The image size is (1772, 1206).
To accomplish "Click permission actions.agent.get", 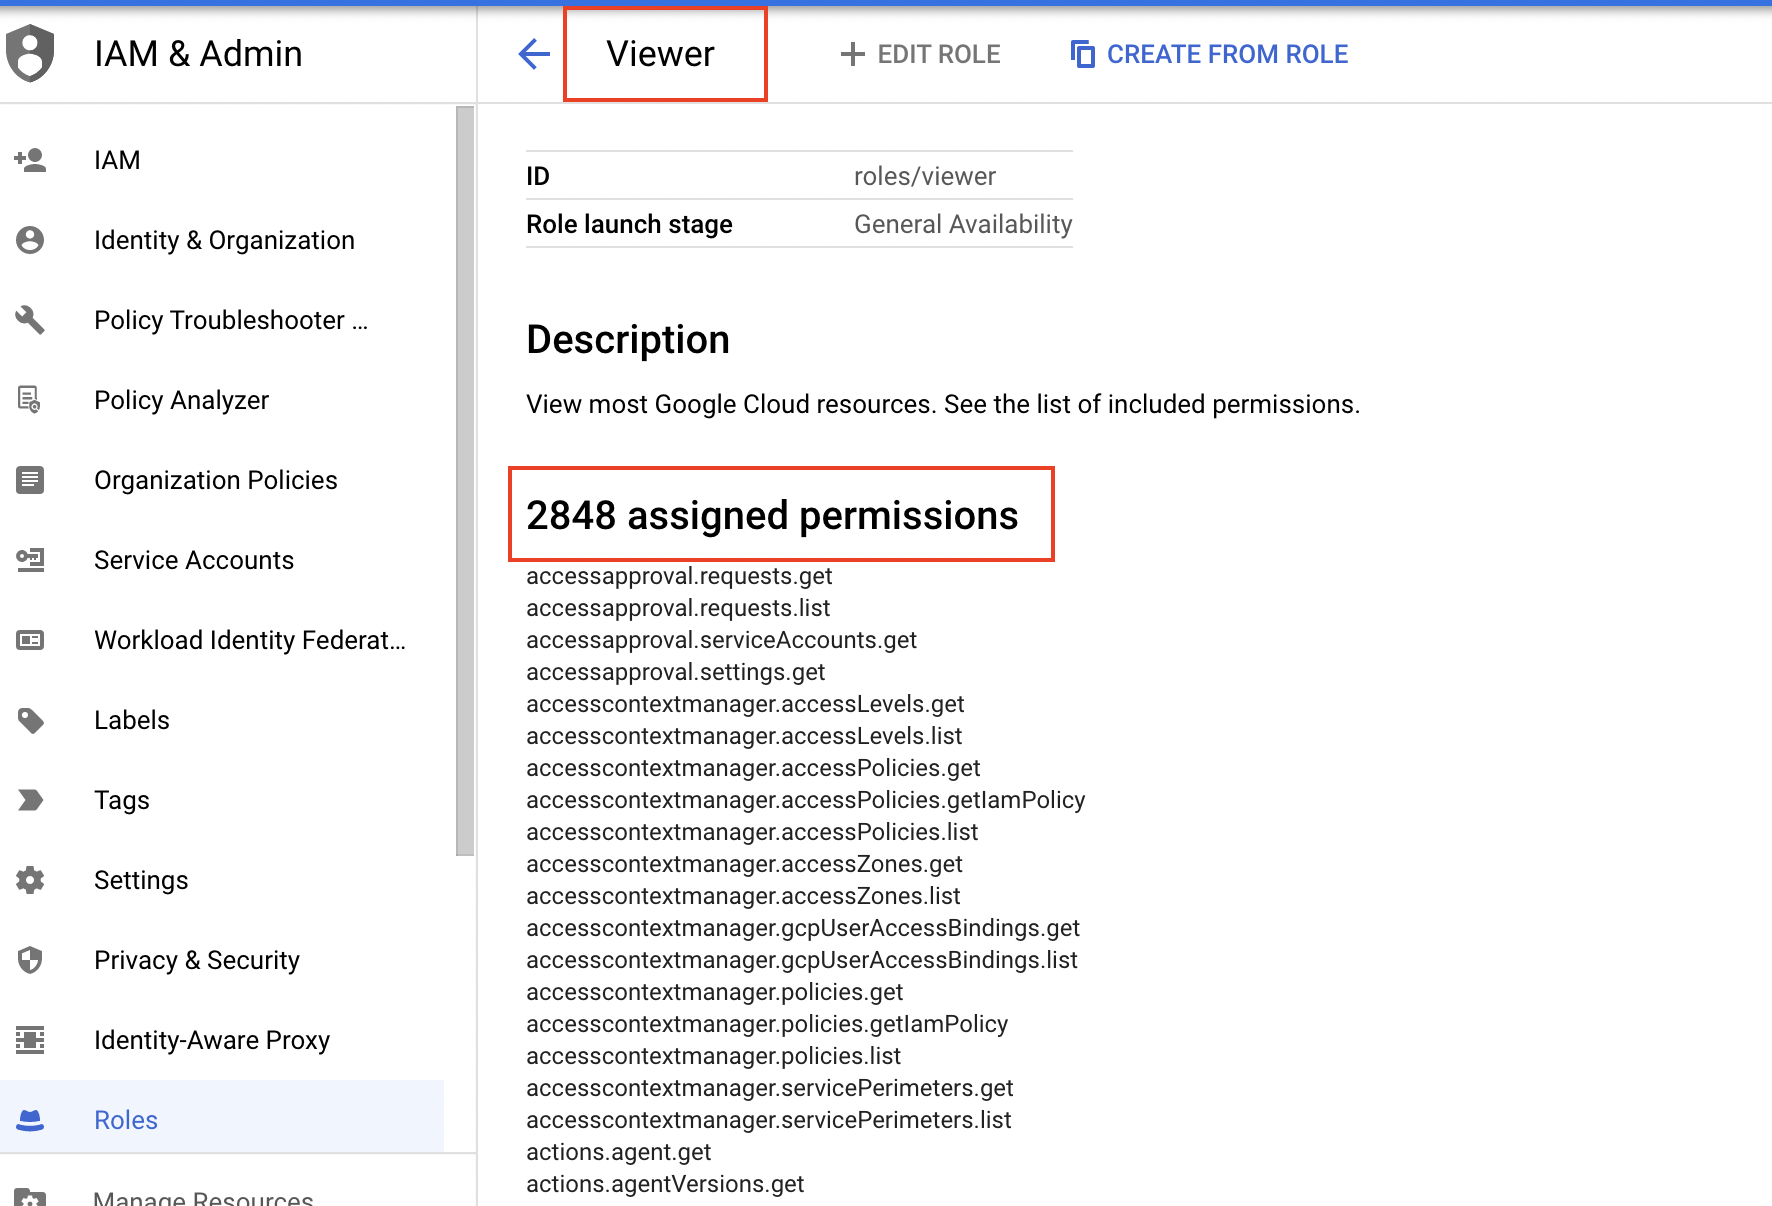I will coord(619,1152).
